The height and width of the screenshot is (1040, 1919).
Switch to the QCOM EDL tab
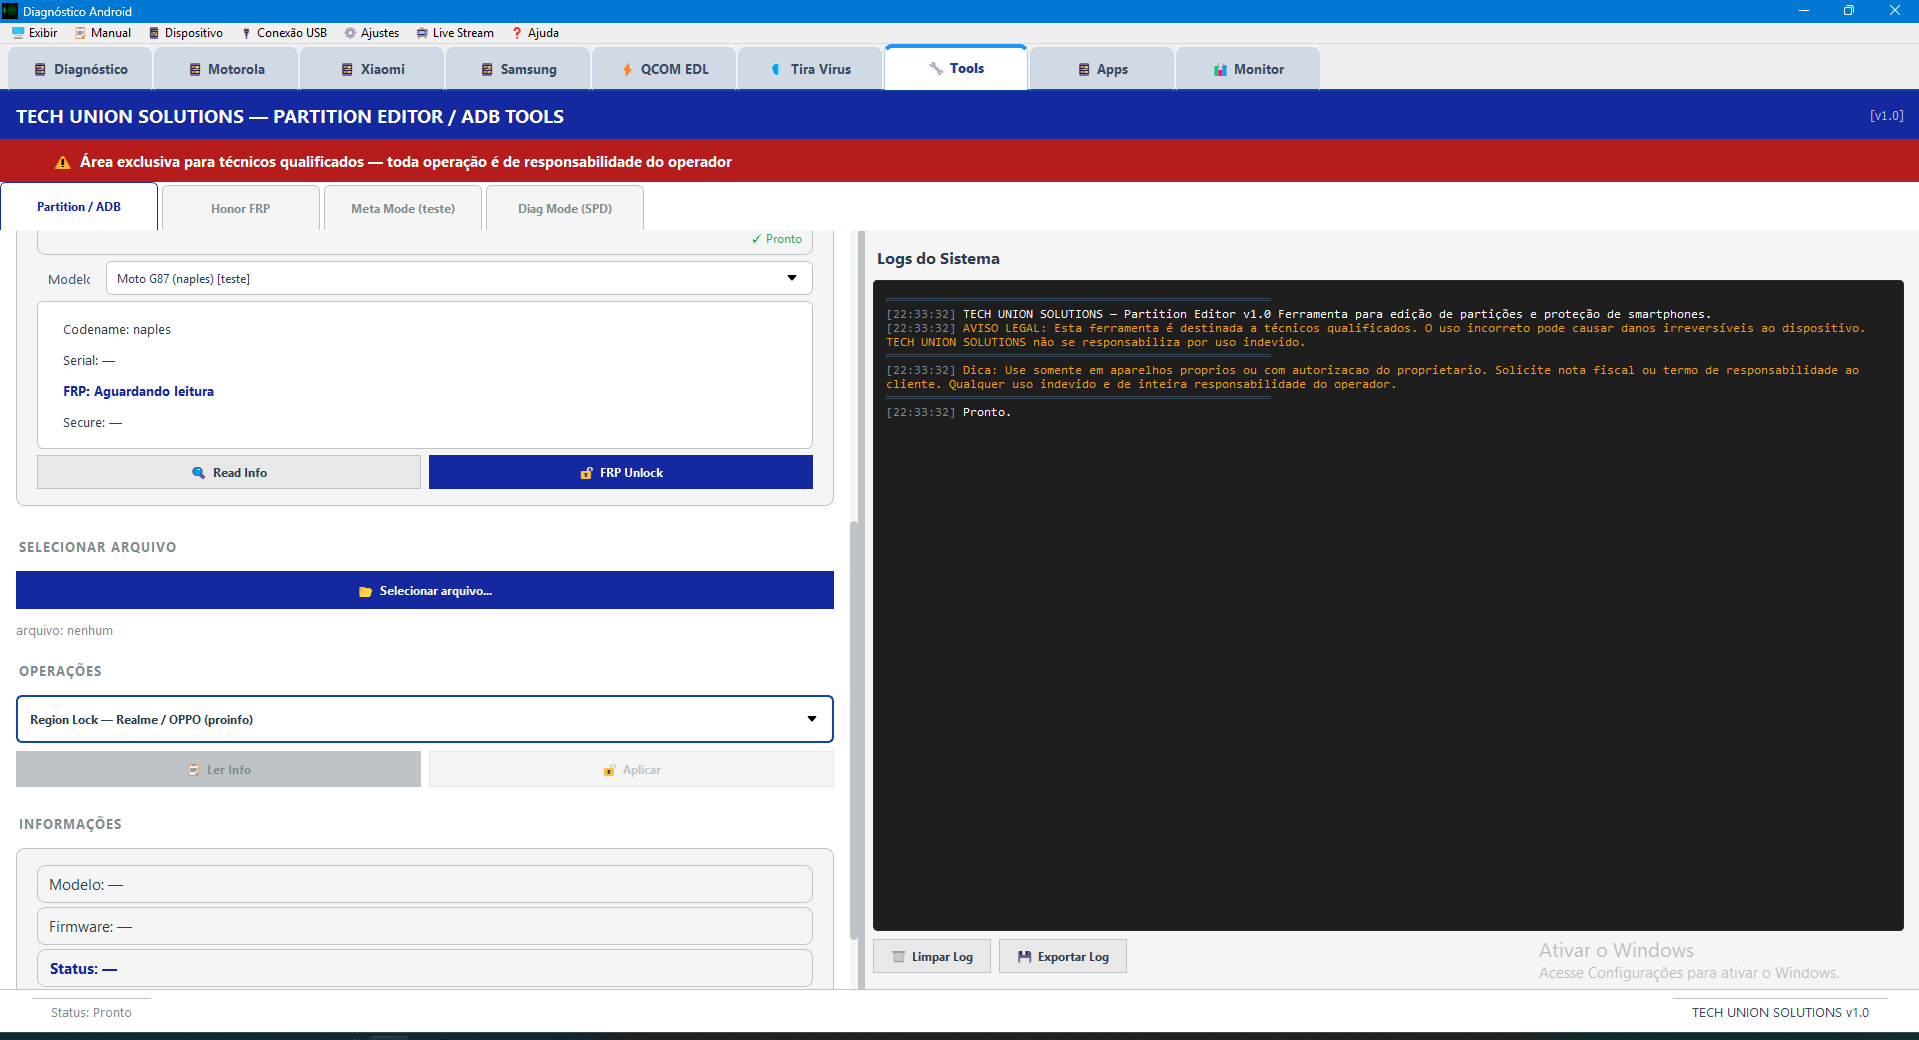click(664, 69)
